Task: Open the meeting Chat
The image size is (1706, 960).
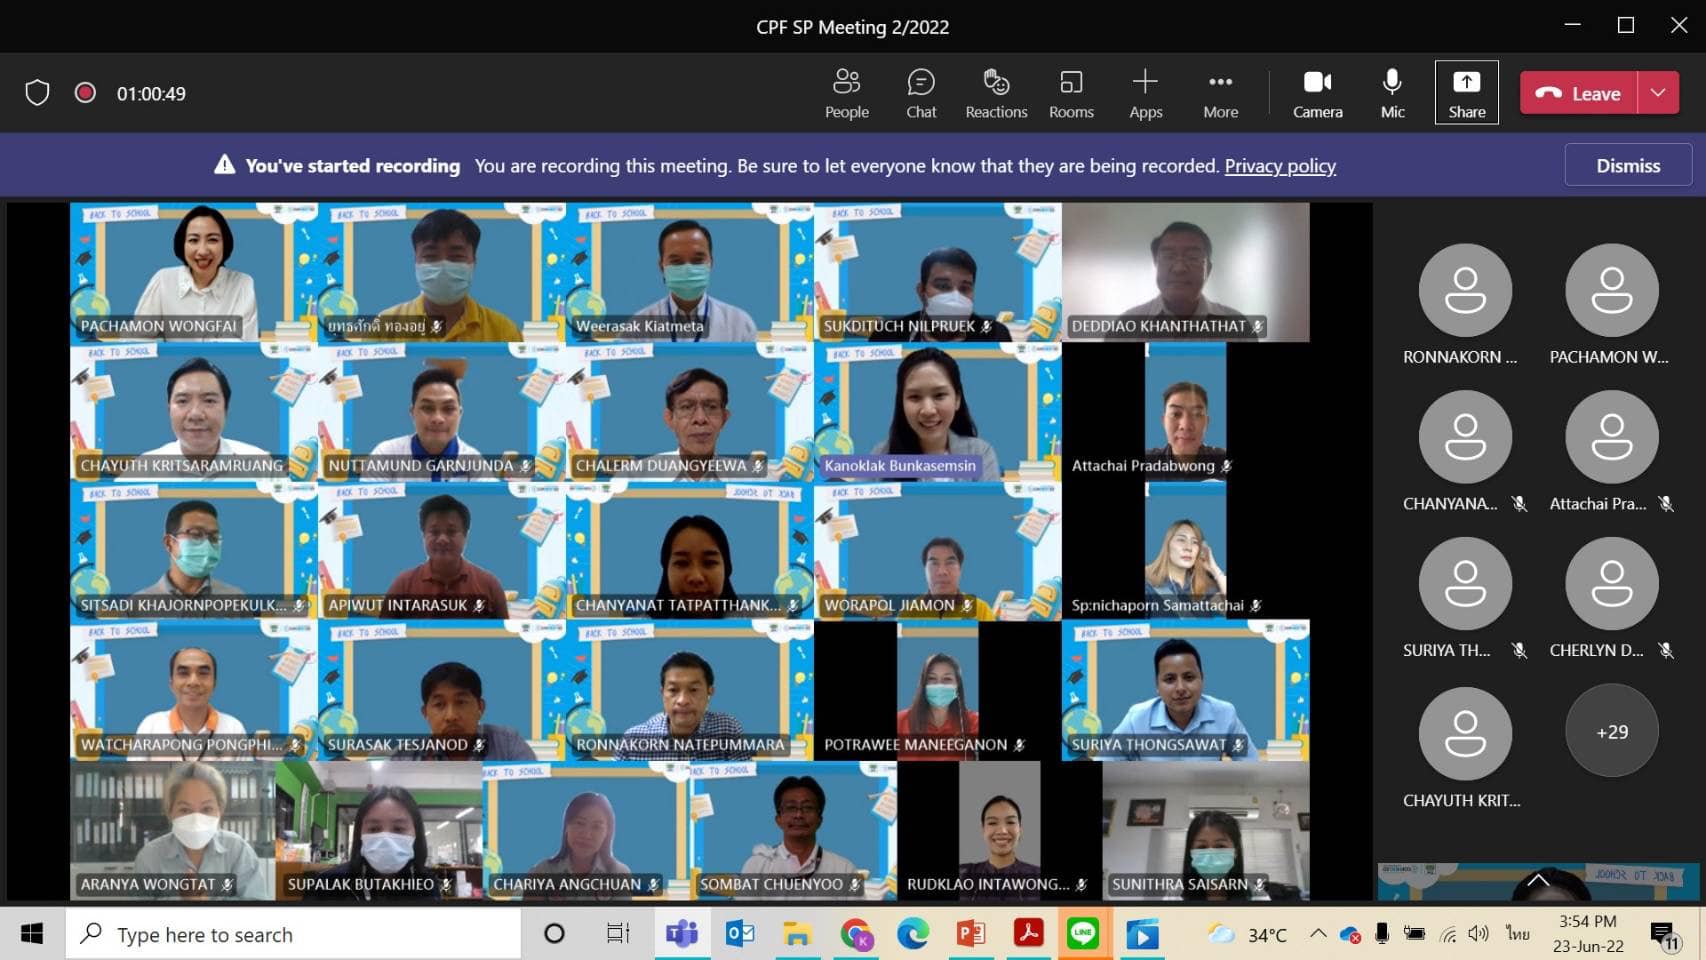Action: coord(920,93)
